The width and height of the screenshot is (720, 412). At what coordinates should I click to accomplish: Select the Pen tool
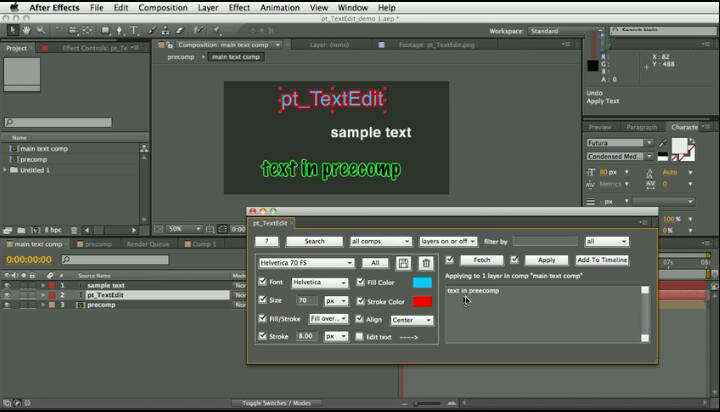(119, 30)
